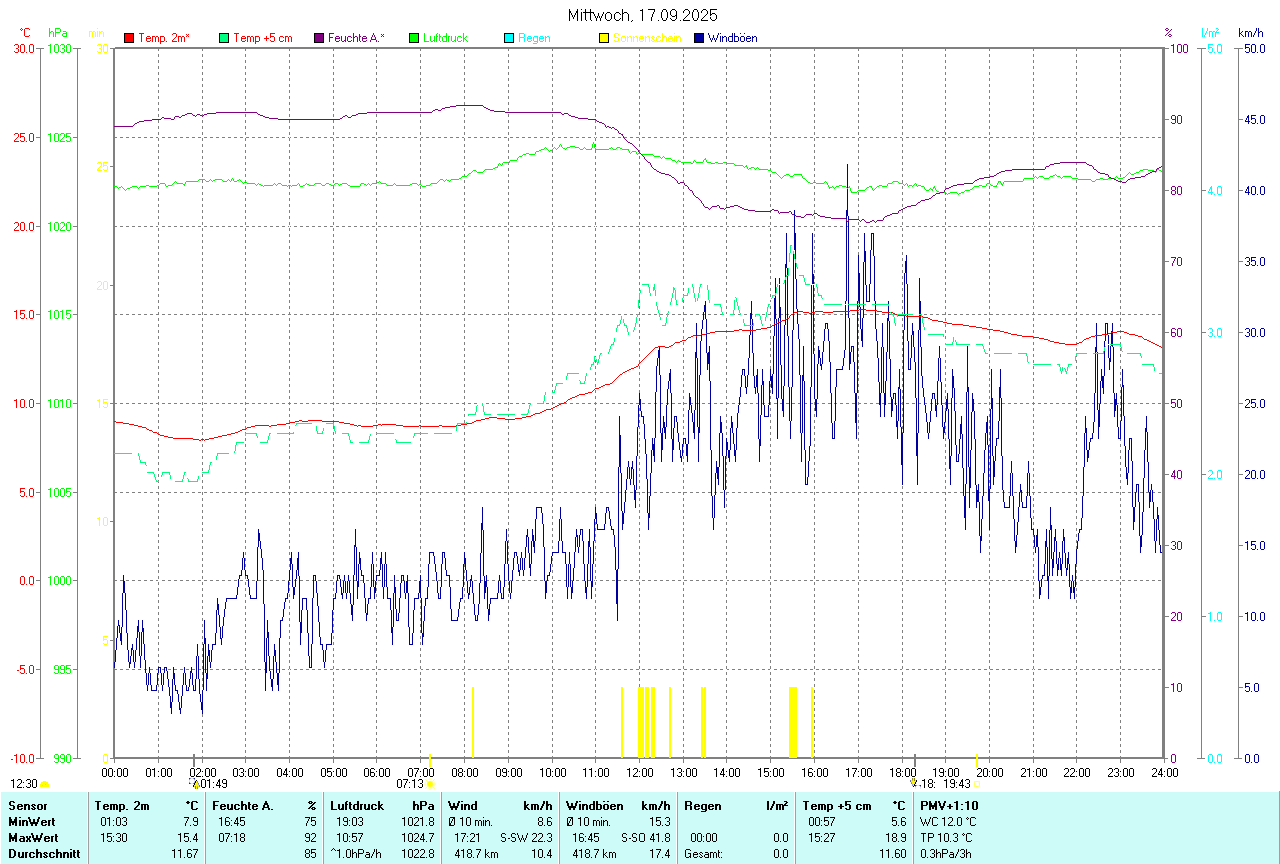Click the PMV+1:10 header in table
1280x864 pixels.
(949, 806)
